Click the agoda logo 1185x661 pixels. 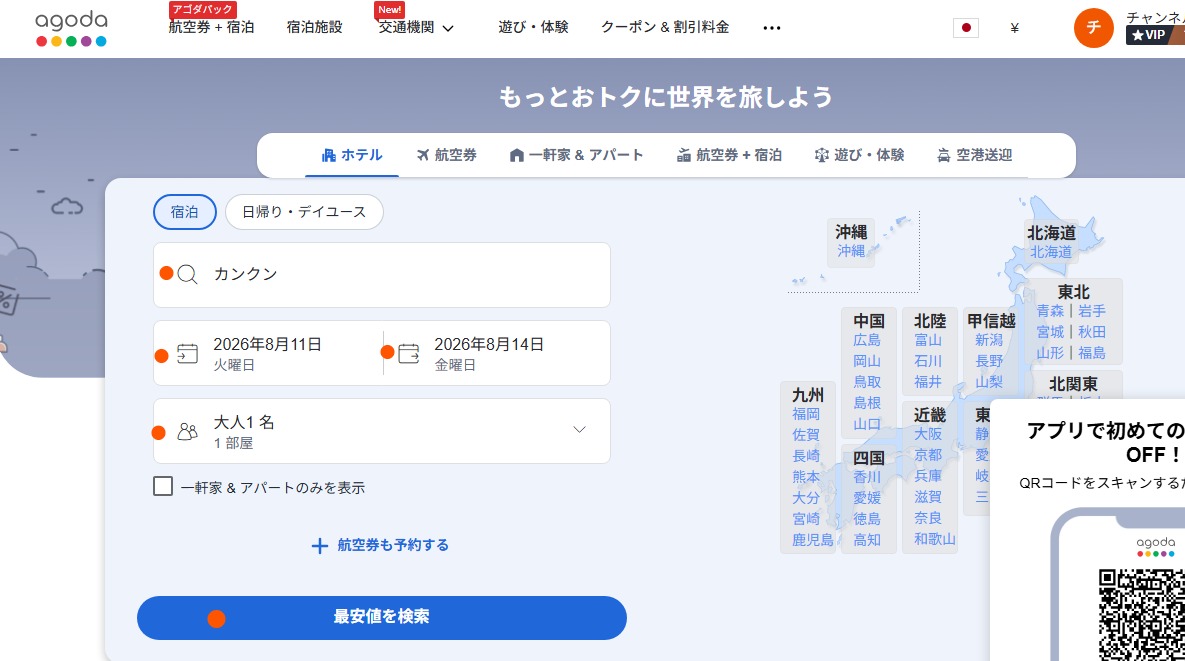[71, 28]
